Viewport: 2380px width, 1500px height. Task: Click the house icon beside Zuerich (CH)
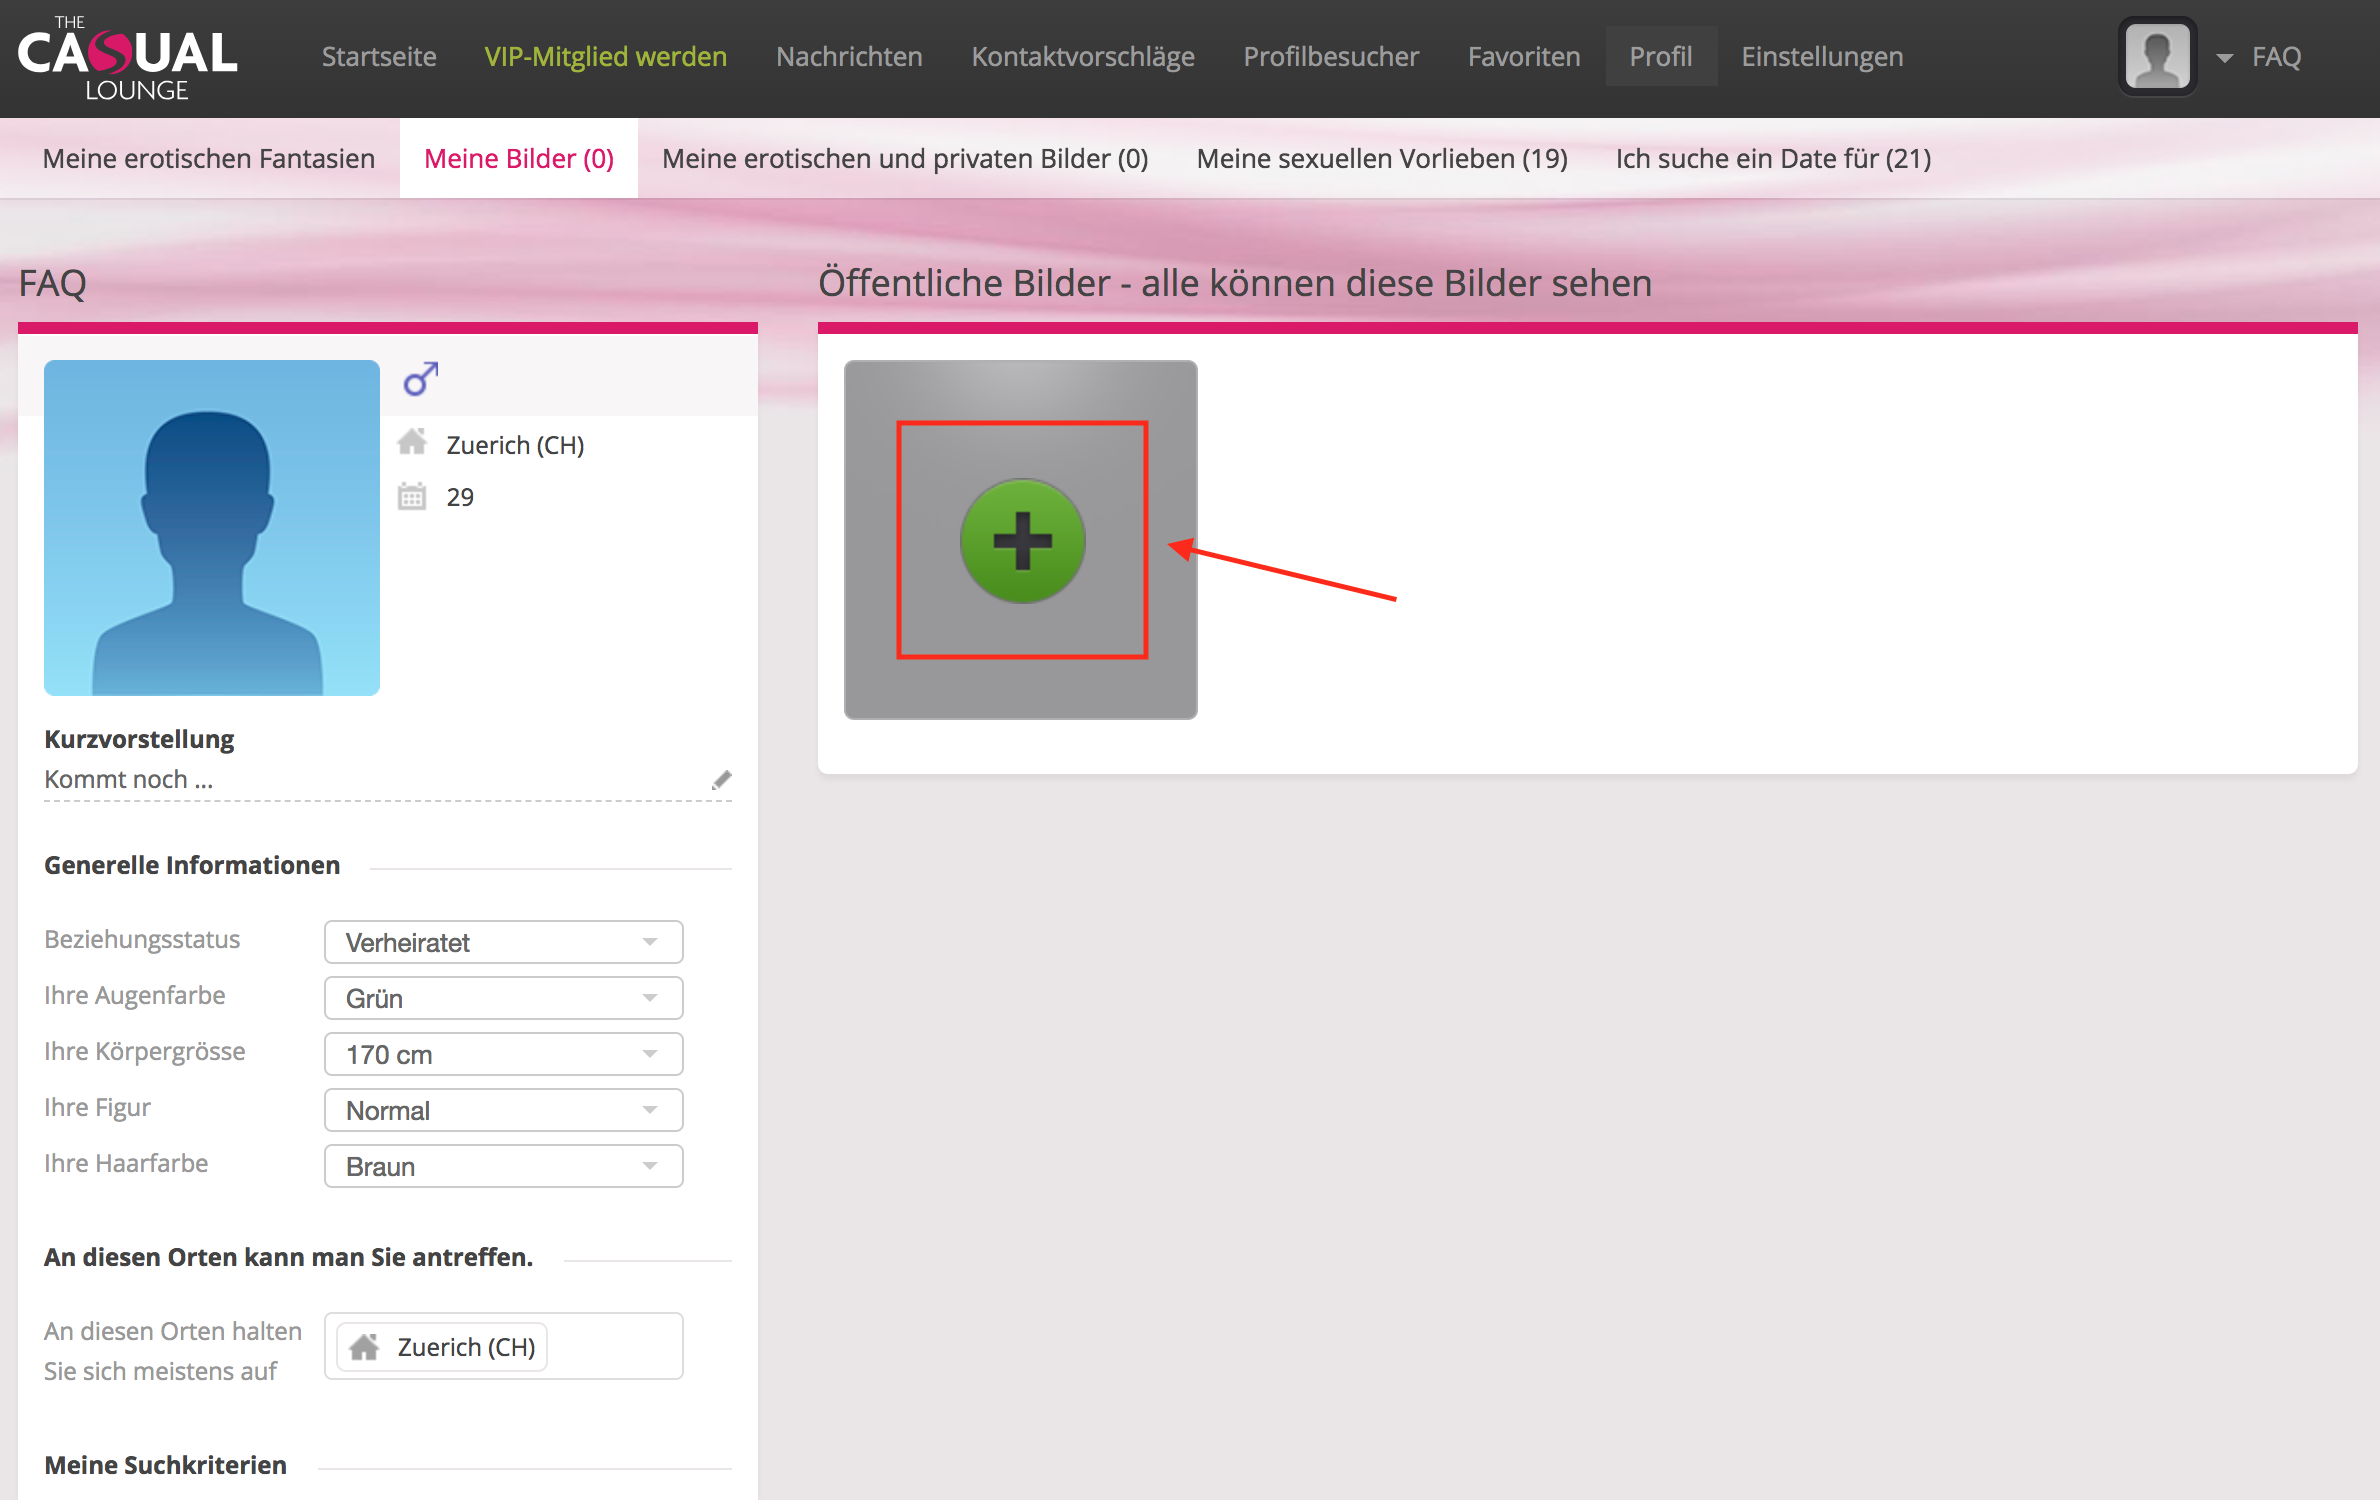tap(412, 443)
